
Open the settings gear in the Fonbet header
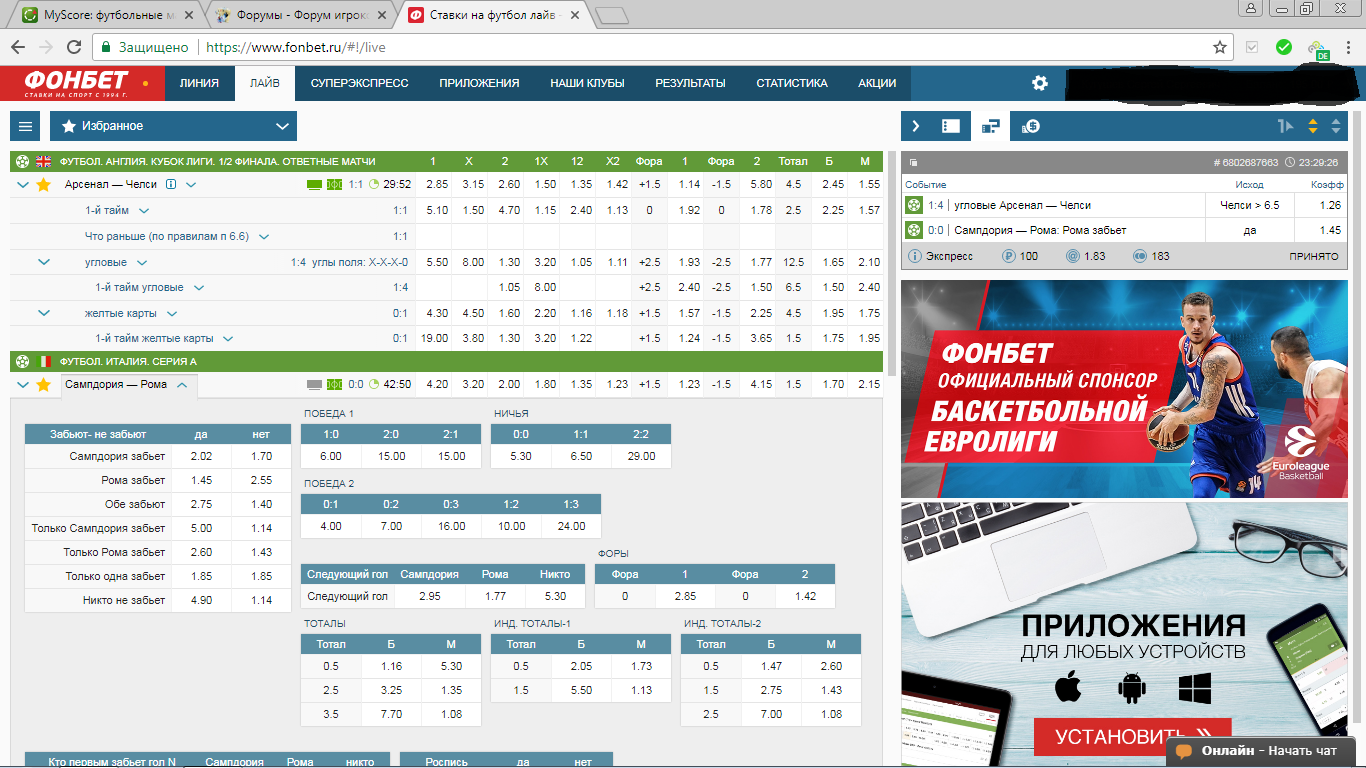point(1040,83)
